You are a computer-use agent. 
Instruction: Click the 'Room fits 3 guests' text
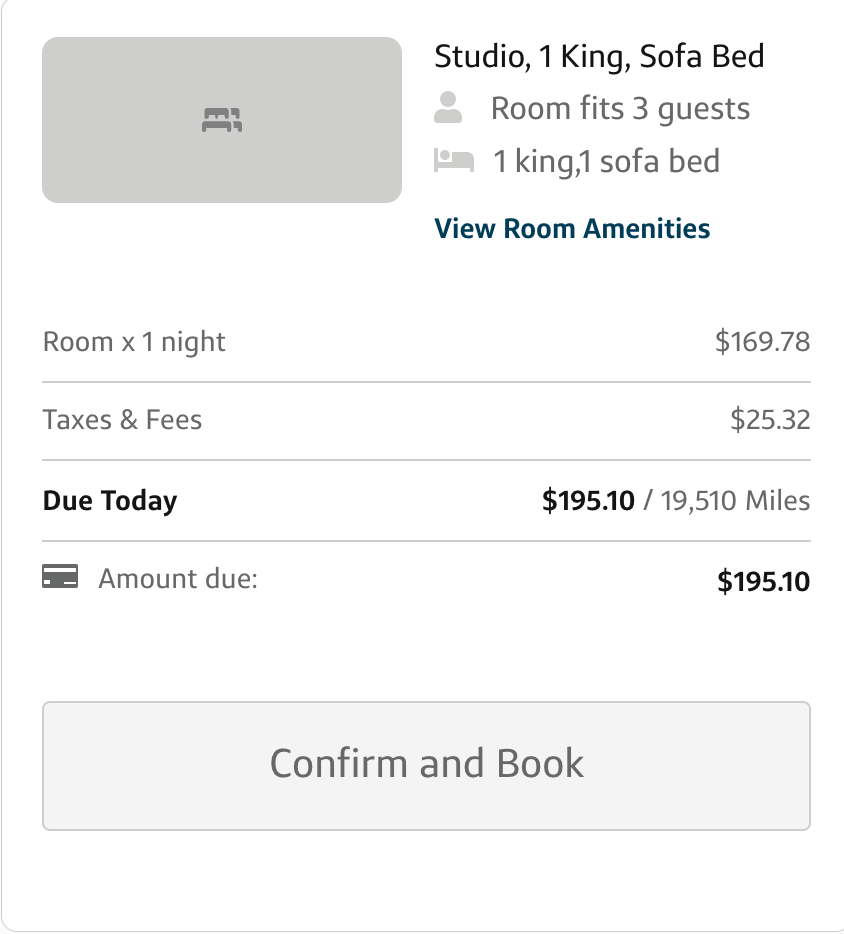tap(620, 108)
